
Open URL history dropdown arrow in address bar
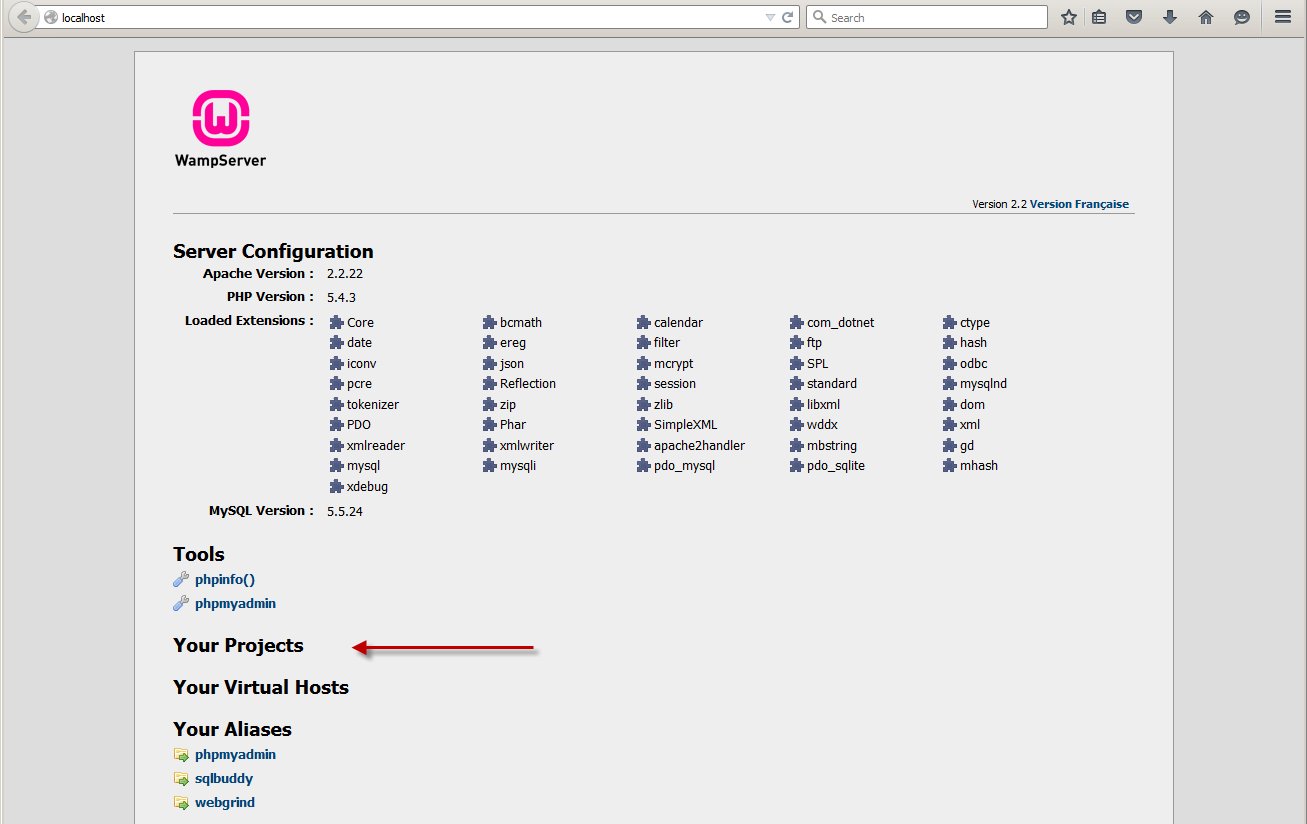770,17
